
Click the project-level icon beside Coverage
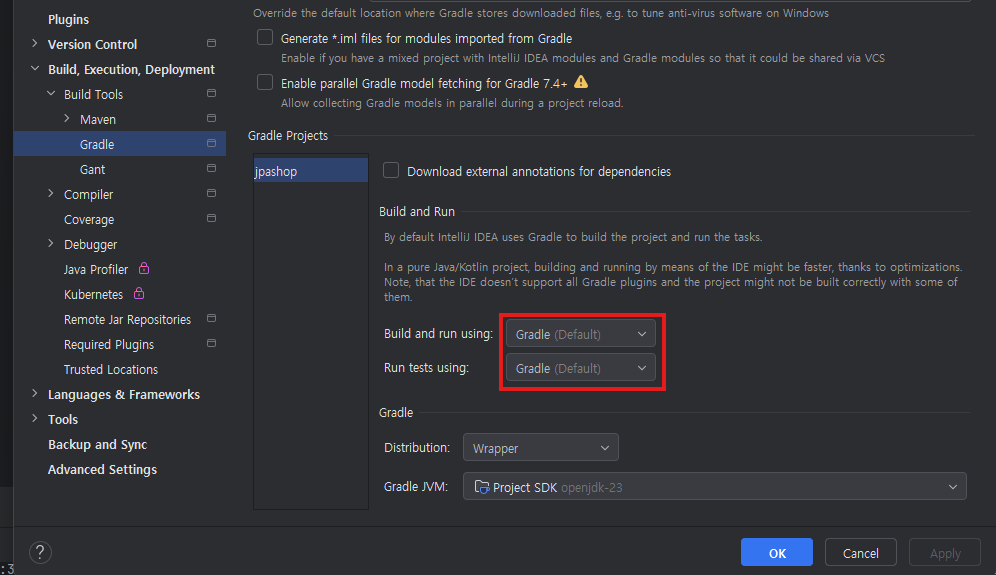(x=212, y=219)
